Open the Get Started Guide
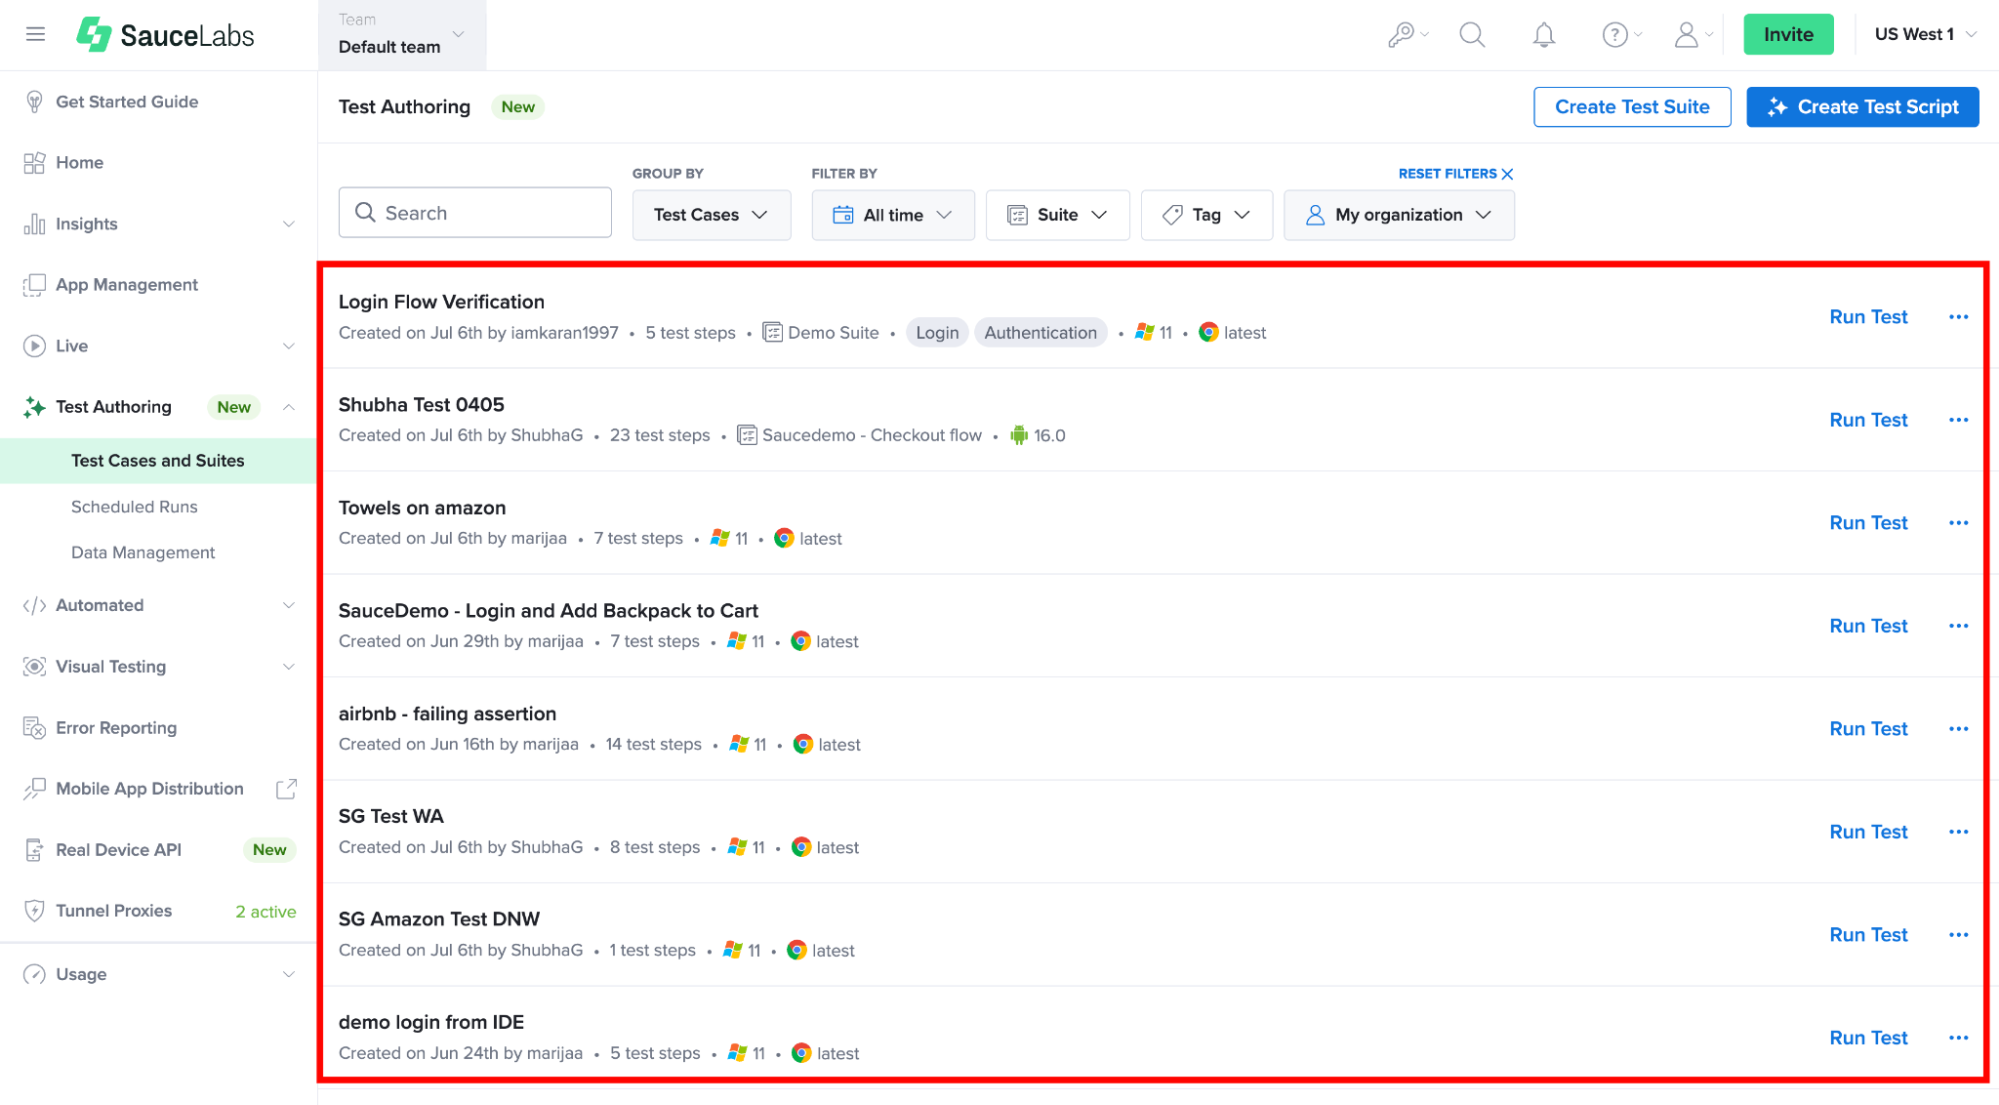The height and width of the screenshot is (1105, 1999). 127,102
